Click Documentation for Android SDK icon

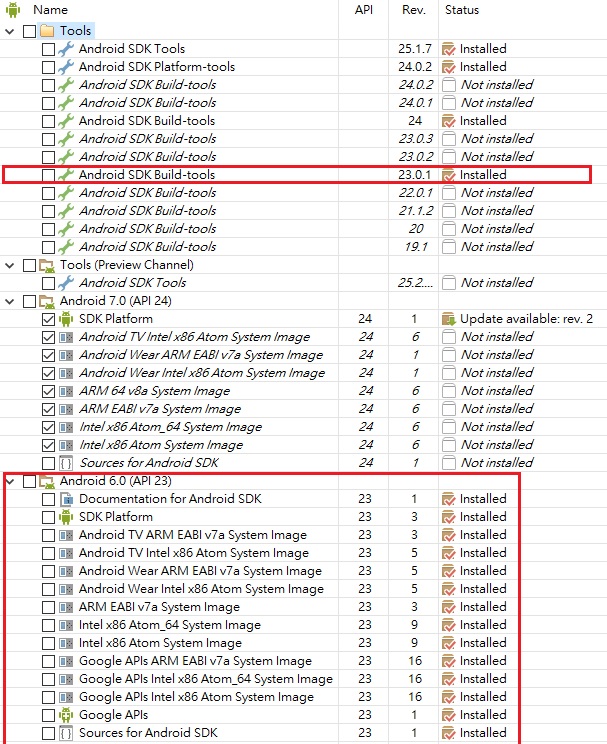point(66,499)
